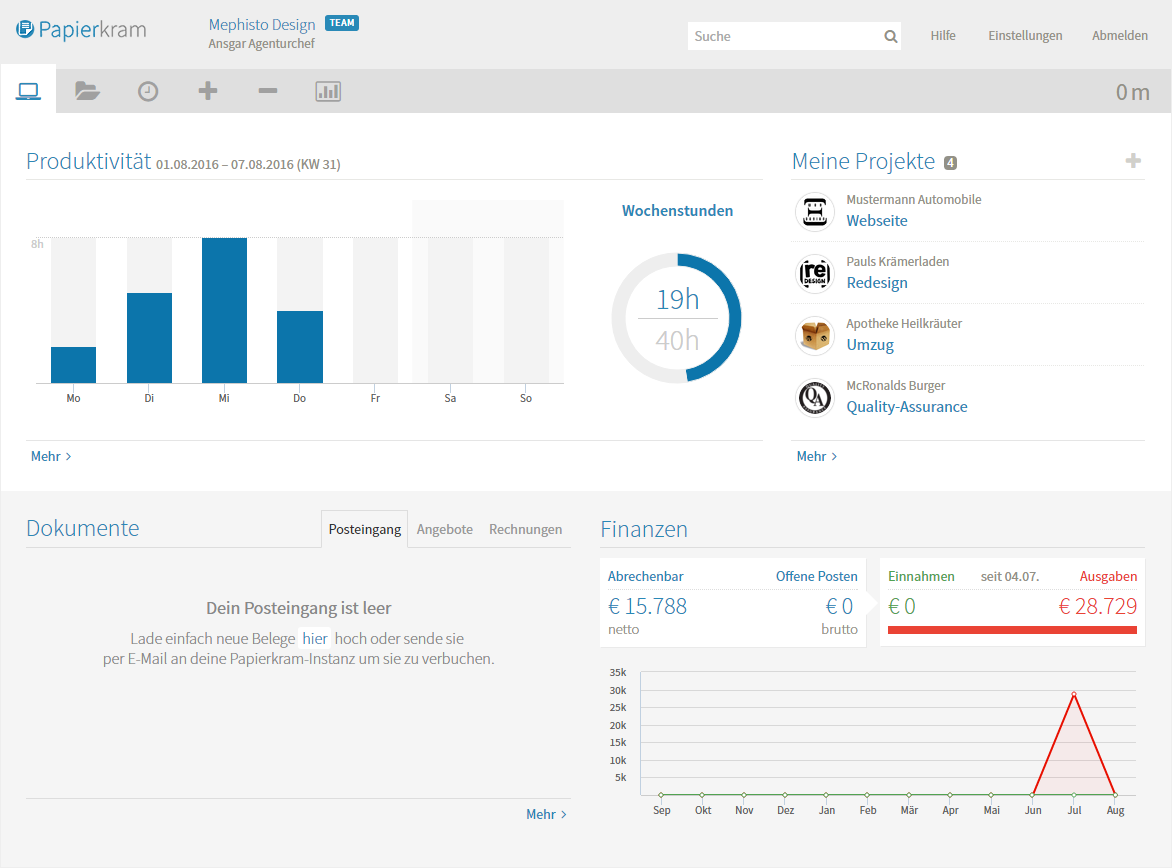The height and width of the screenshot is (868, 1172).
Task: Click the Offene Posten label
Action: (x=816, y=576)
